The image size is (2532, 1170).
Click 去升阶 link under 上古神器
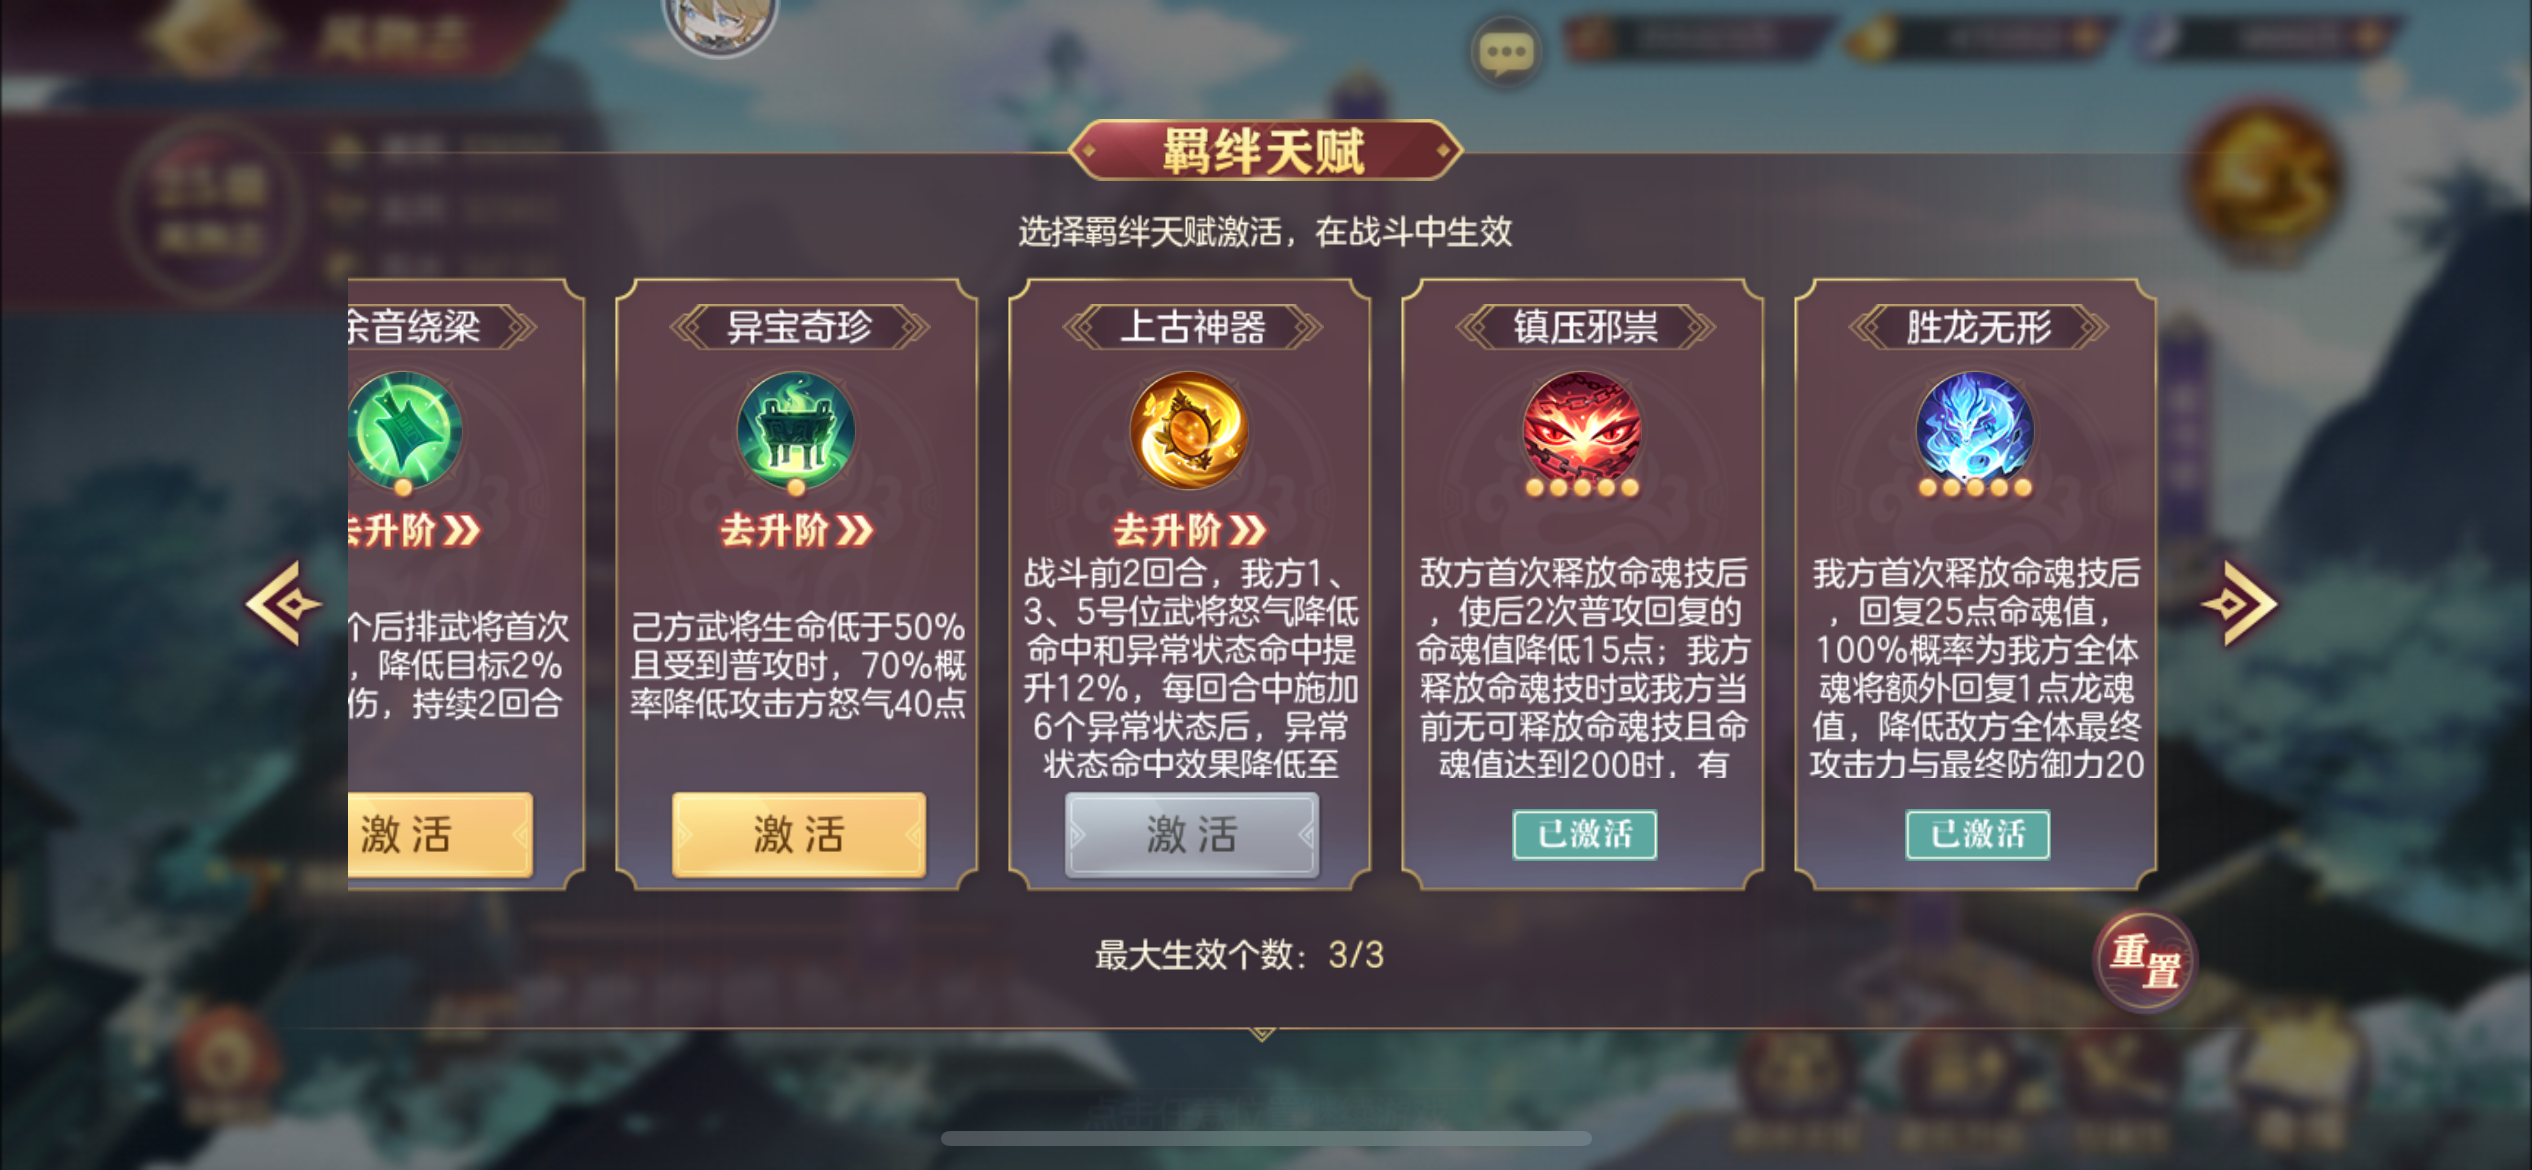point(1190,530)
